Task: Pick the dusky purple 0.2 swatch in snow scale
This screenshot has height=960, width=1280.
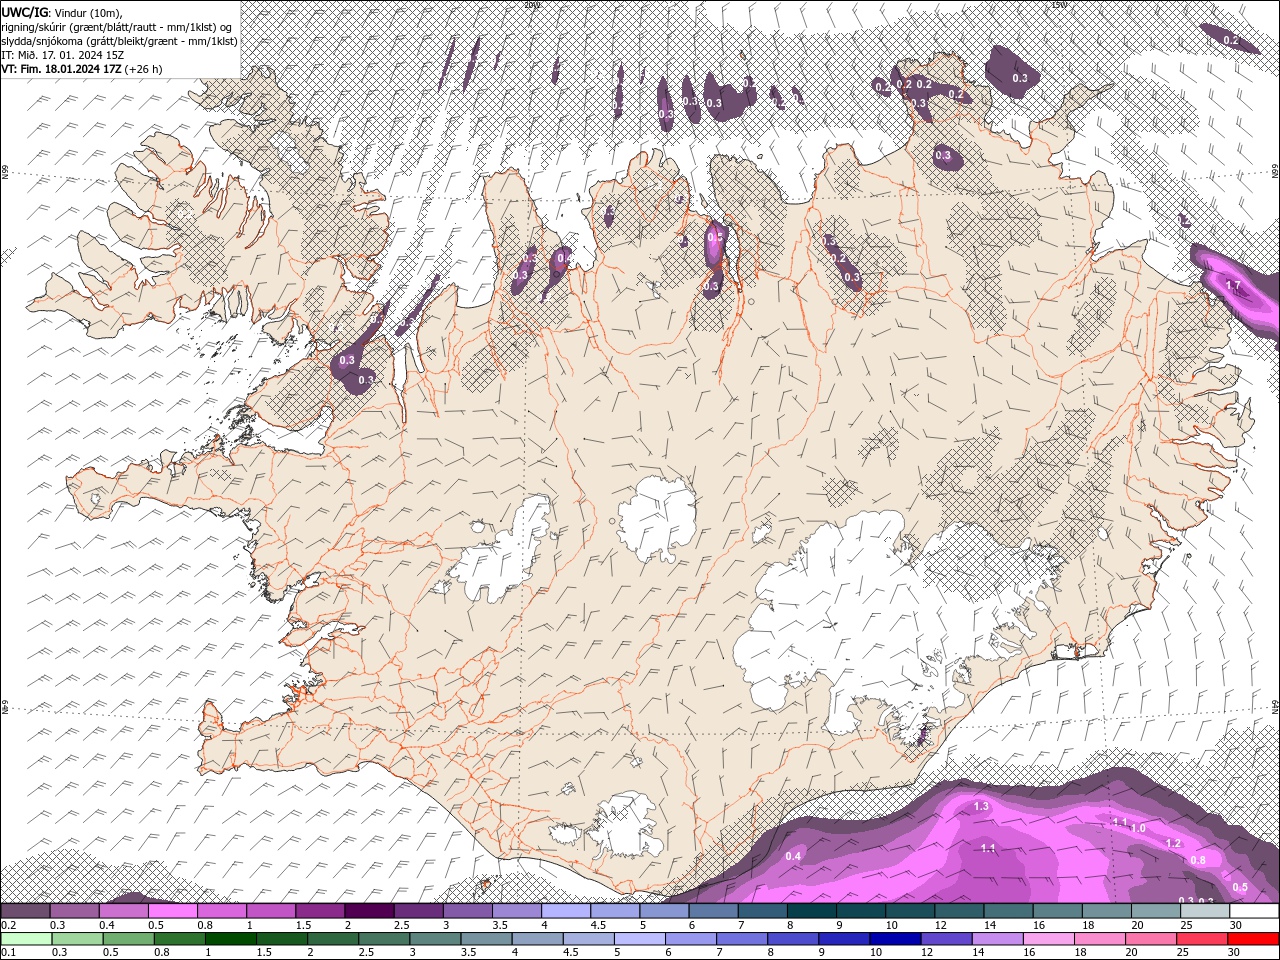Action: (25, 910)
